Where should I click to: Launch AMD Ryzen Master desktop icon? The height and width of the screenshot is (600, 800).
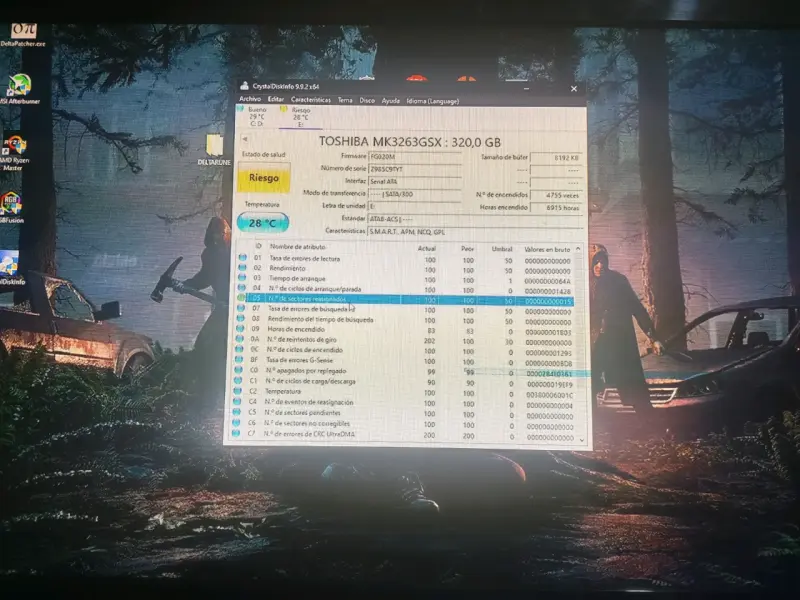(14, 153)
